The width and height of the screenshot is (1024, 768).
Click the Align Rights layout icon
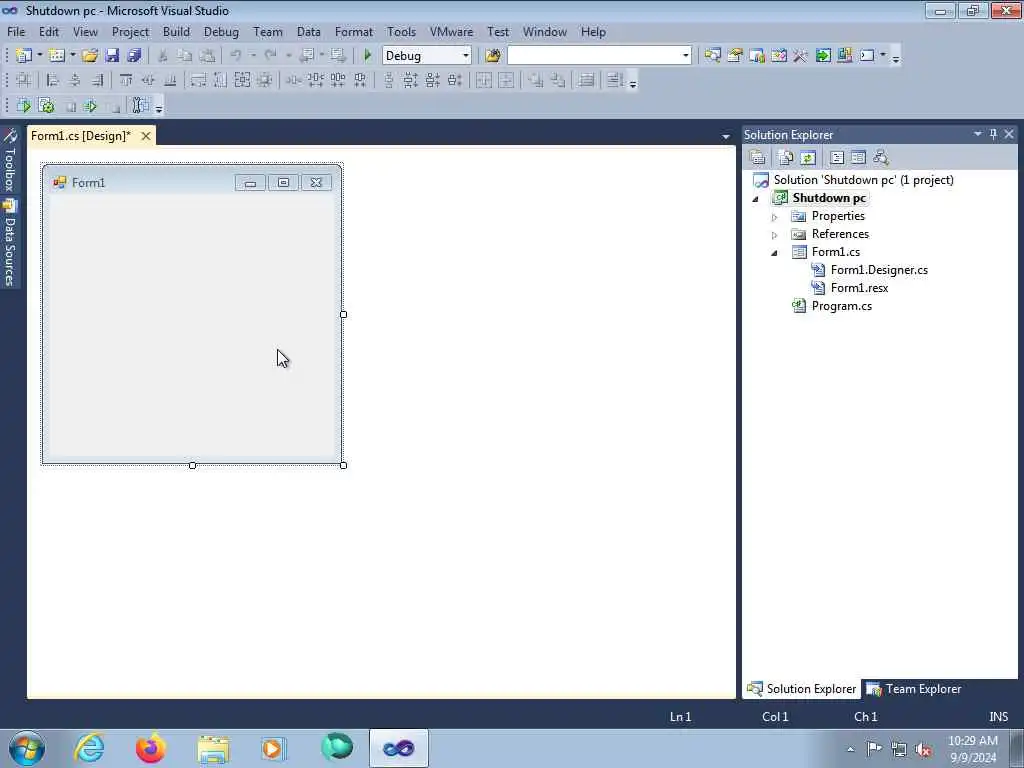pos(97,80)
